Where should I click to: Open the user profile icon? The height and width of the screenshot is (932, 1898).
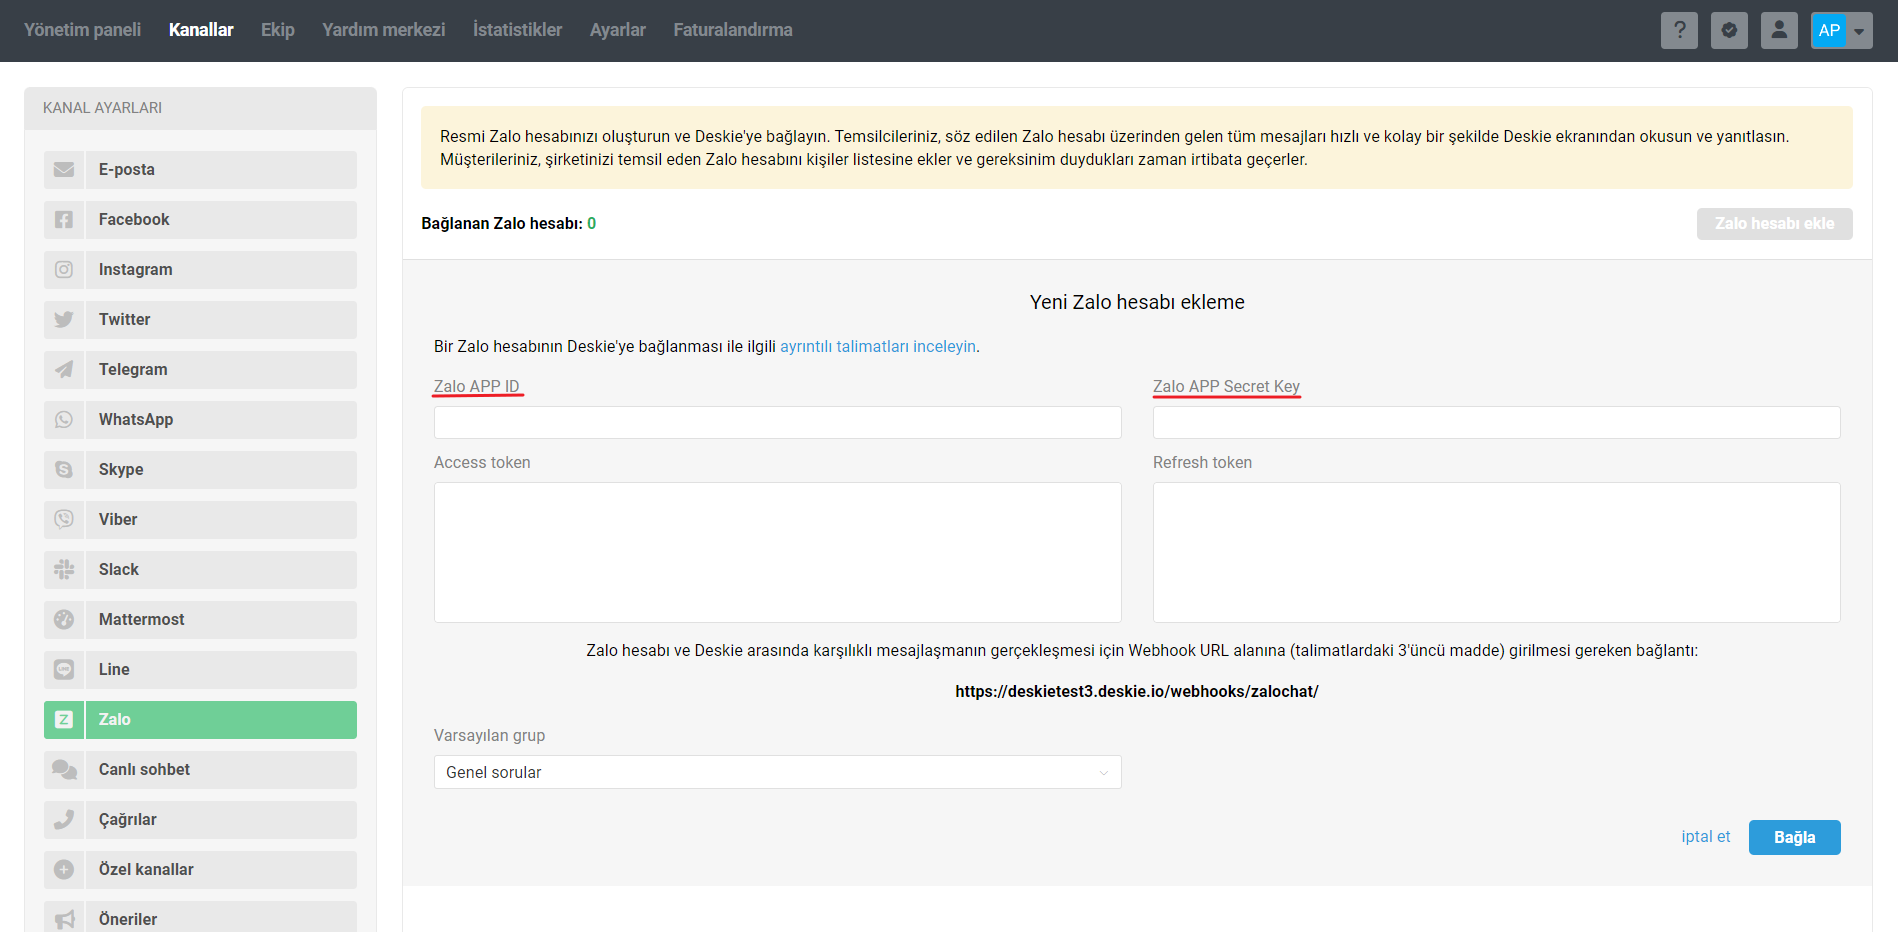coord(1779,30)
